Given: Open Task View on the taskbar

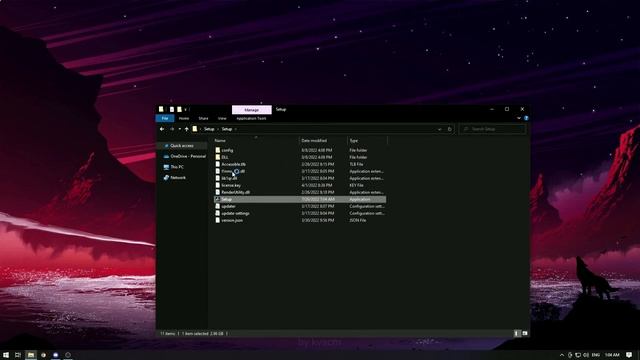Looking at the screenshot, I should pyautogui.click(x=18, y=355).
